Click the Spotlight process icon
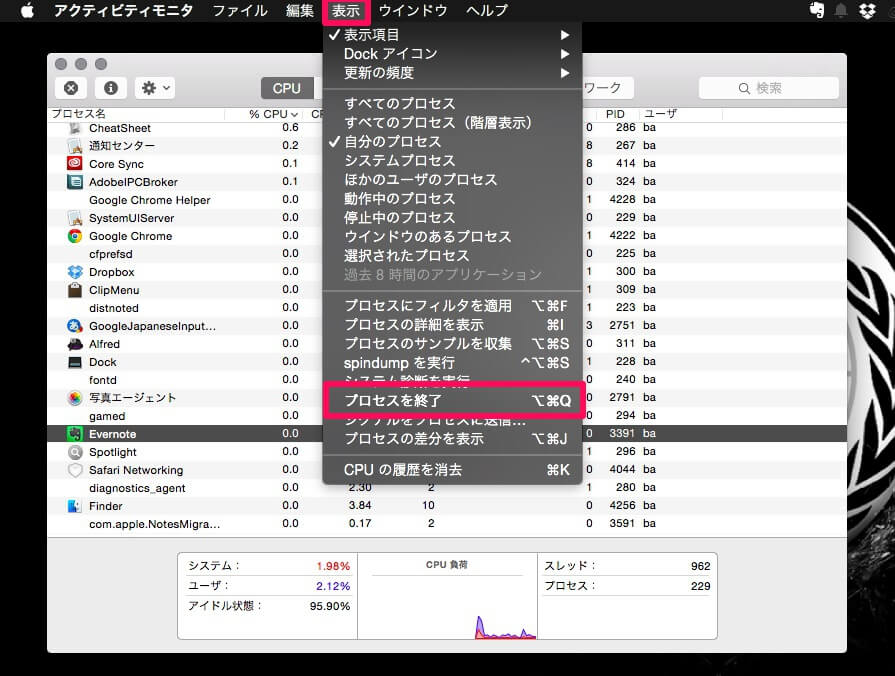The image size is (895, 676). 75,452
